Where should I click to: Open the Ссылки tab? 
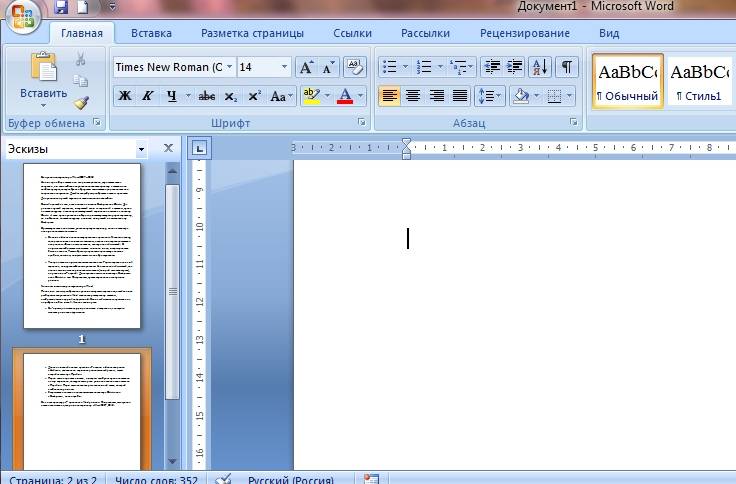352,33
